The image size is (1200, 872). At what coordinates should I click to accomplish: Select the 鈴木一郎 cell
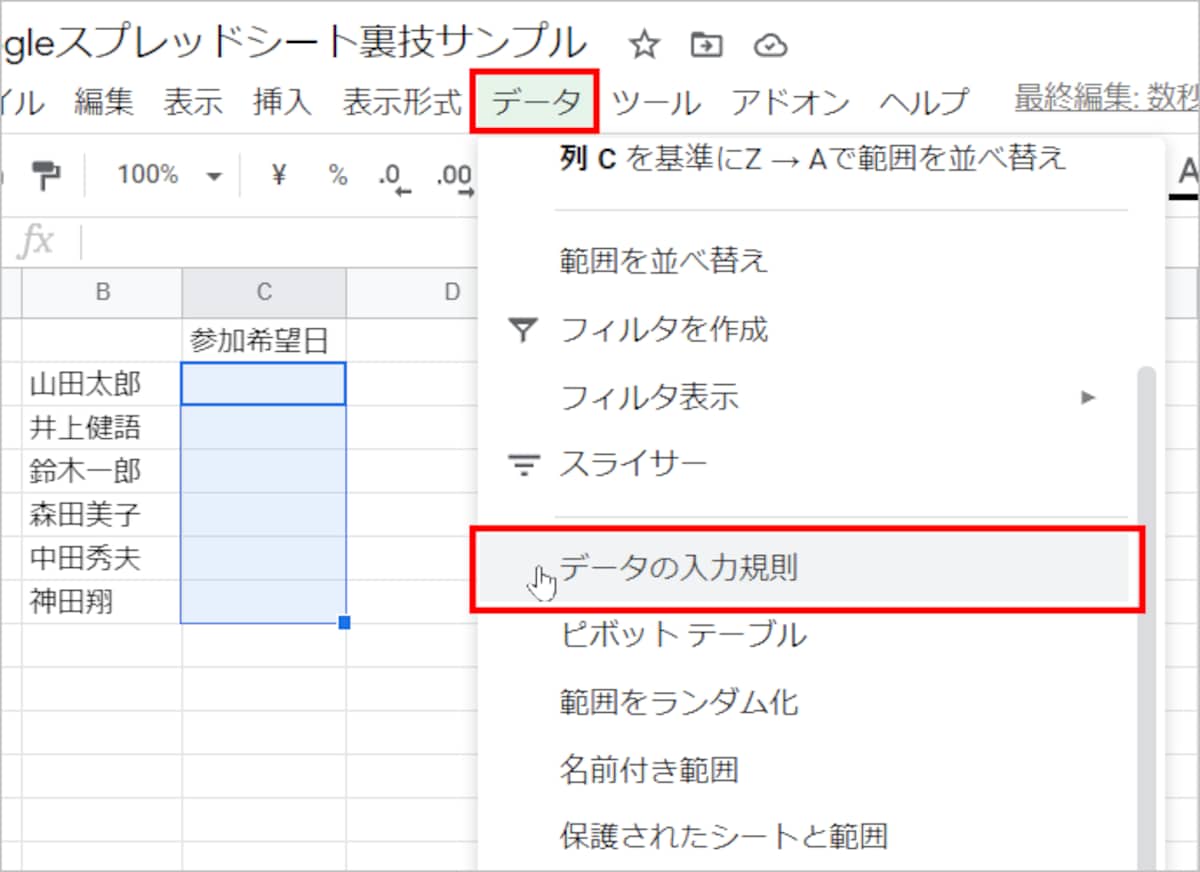pyautogui.click(x=102, y=471)
